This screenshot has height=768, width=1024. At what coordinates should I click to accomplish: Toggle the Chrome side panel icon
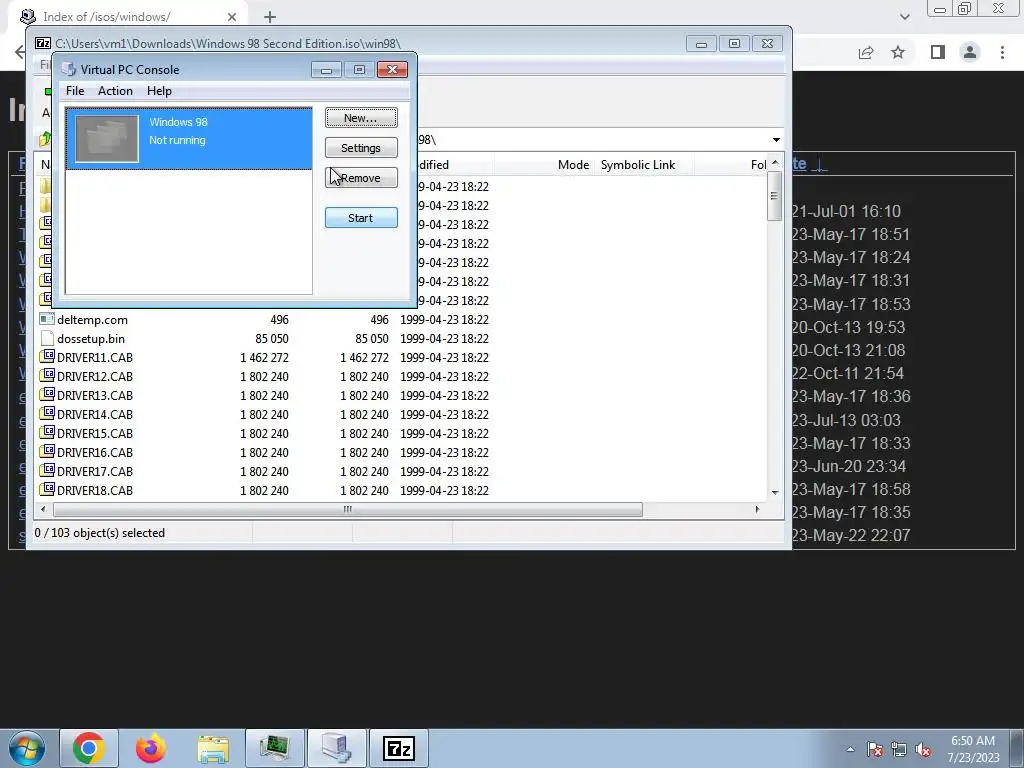[x=938, y=52]
